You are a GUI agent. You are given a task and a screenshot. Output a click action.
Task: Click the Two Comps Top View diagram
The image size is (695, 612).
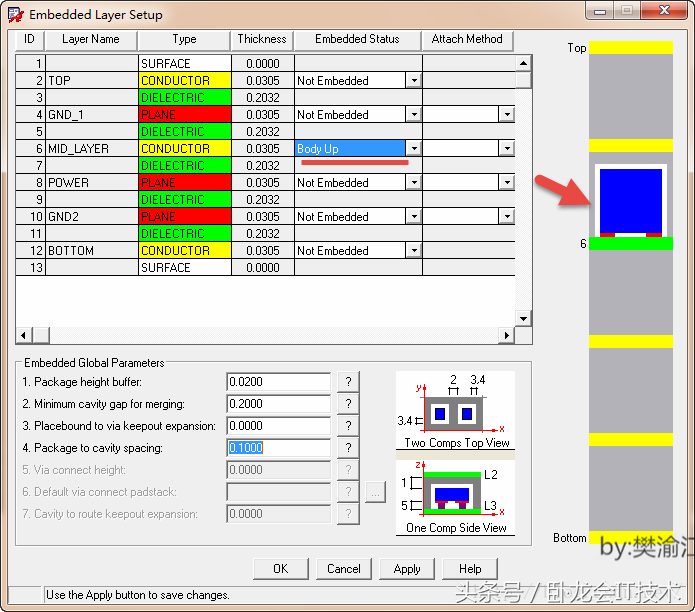pyautogui.click(x=456, y=410)
